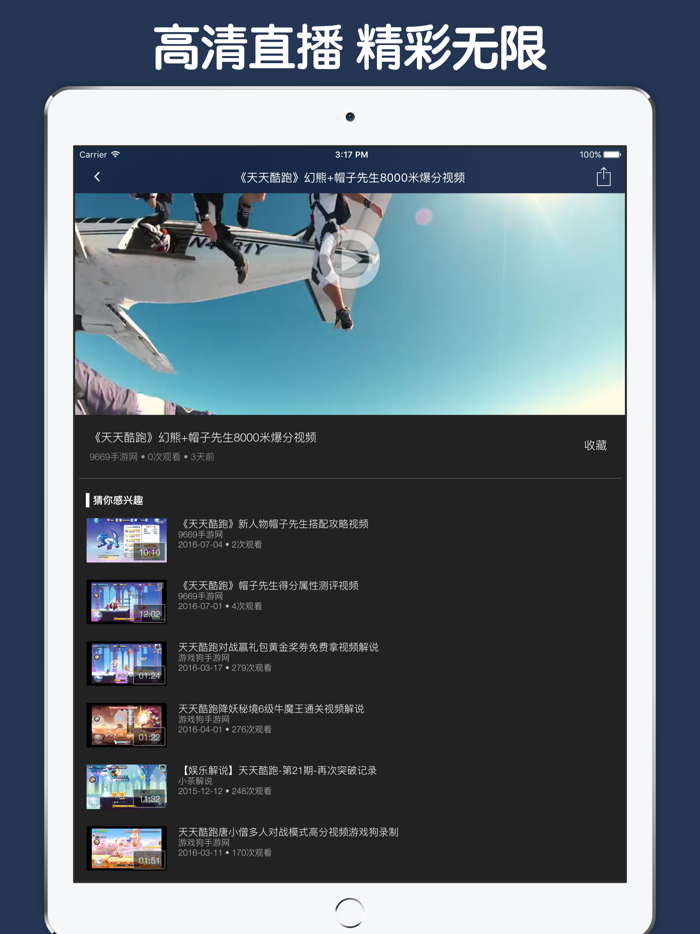Click the Wi-Fi status icon
This screenshot has width=700, height=934.
coord(115,154)
